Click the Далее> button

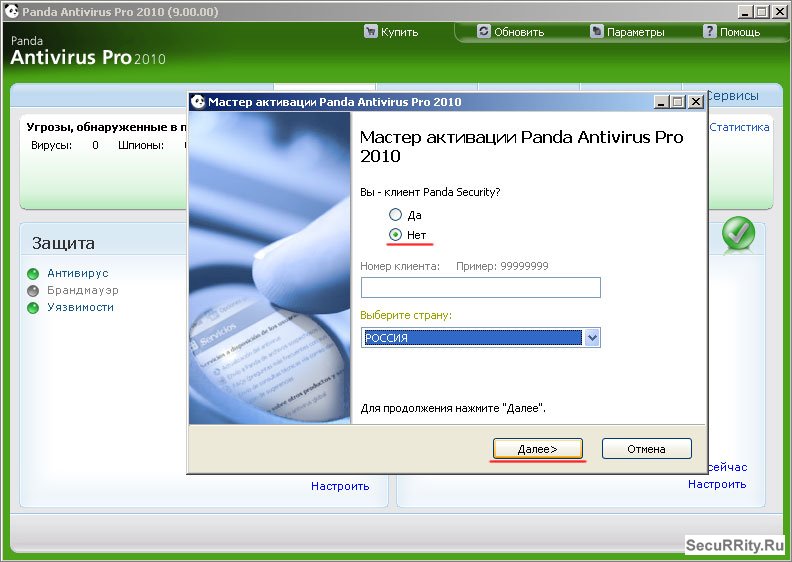[538, 448]
